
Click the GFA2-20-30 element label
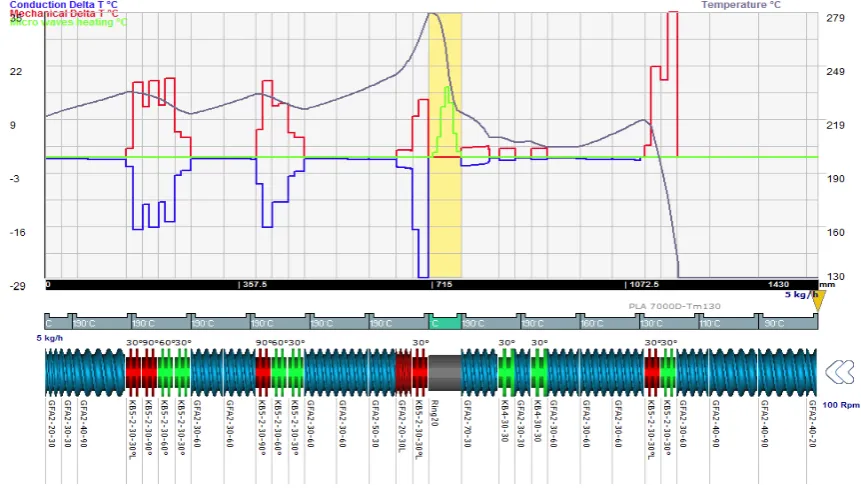tap(52, 423)
